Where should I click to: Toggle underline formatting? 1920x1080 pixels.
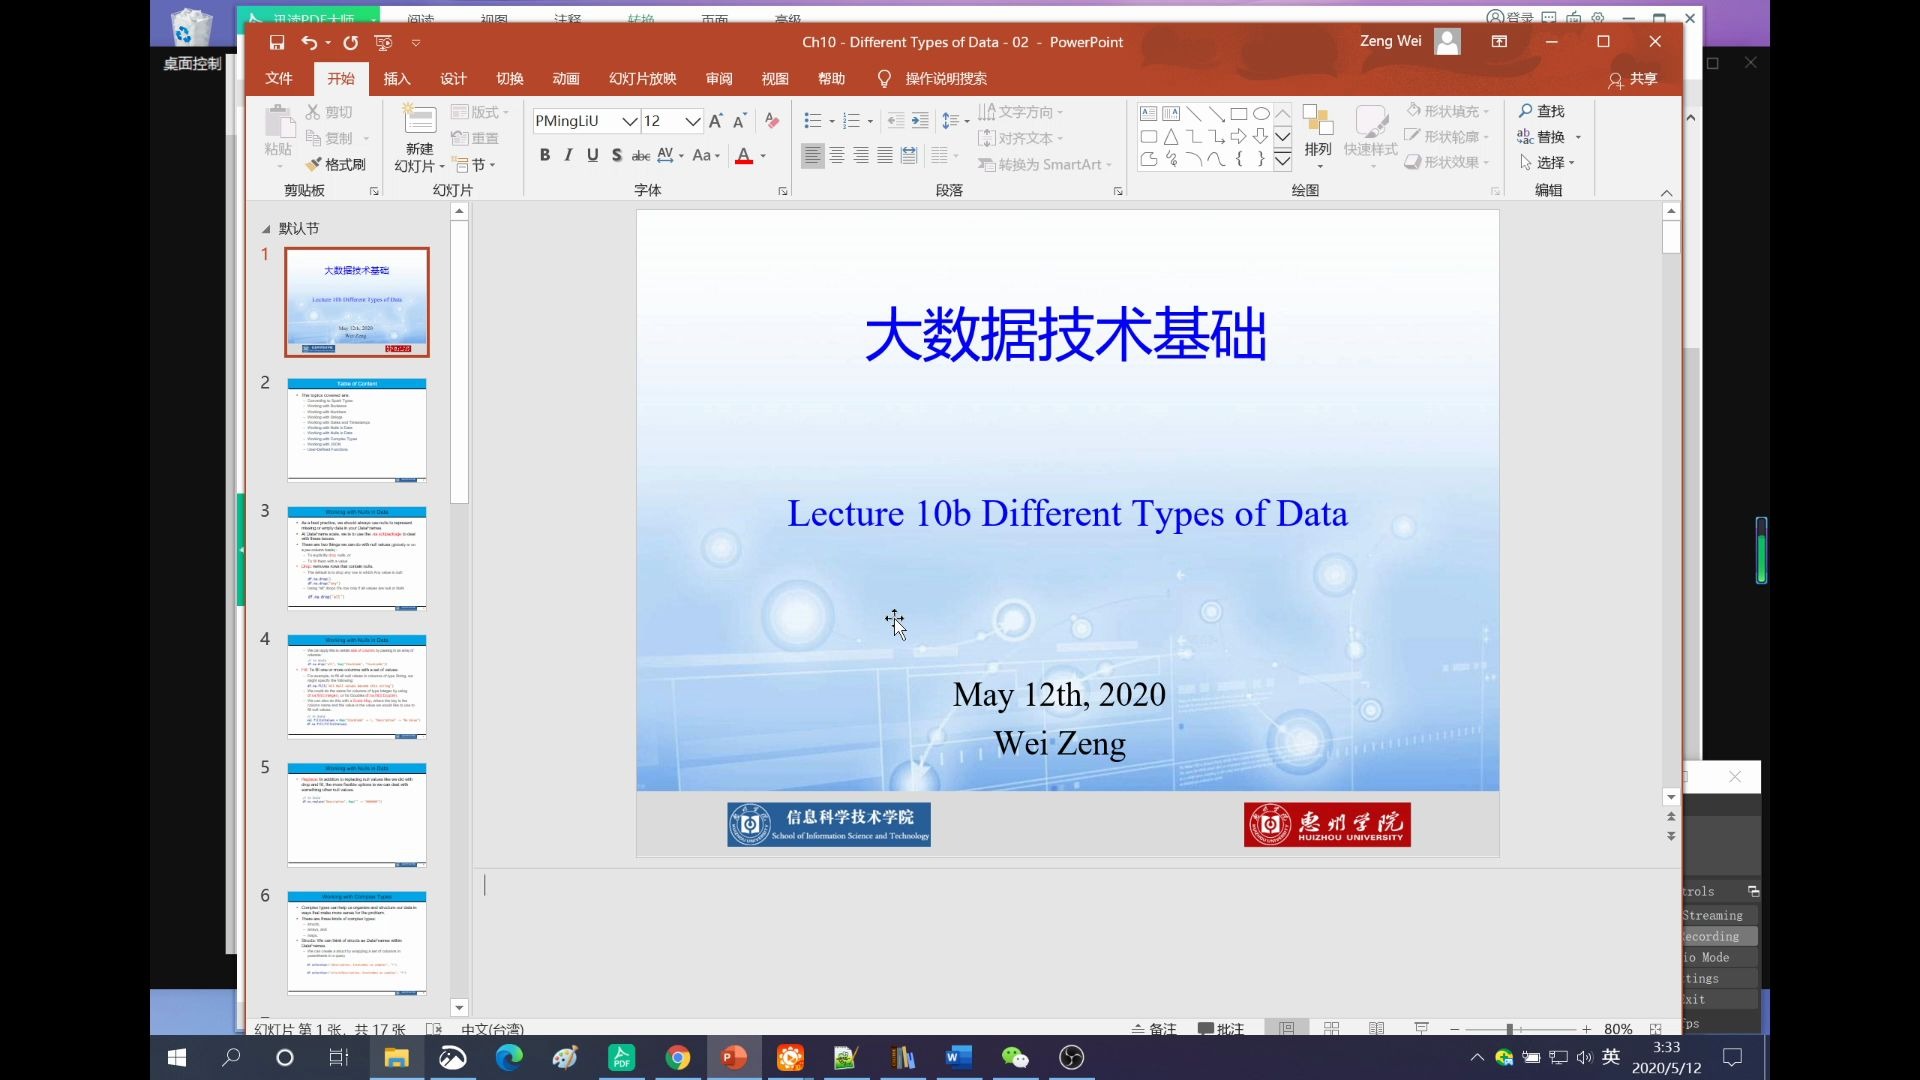pyautogui.click(x=592, y=155)
